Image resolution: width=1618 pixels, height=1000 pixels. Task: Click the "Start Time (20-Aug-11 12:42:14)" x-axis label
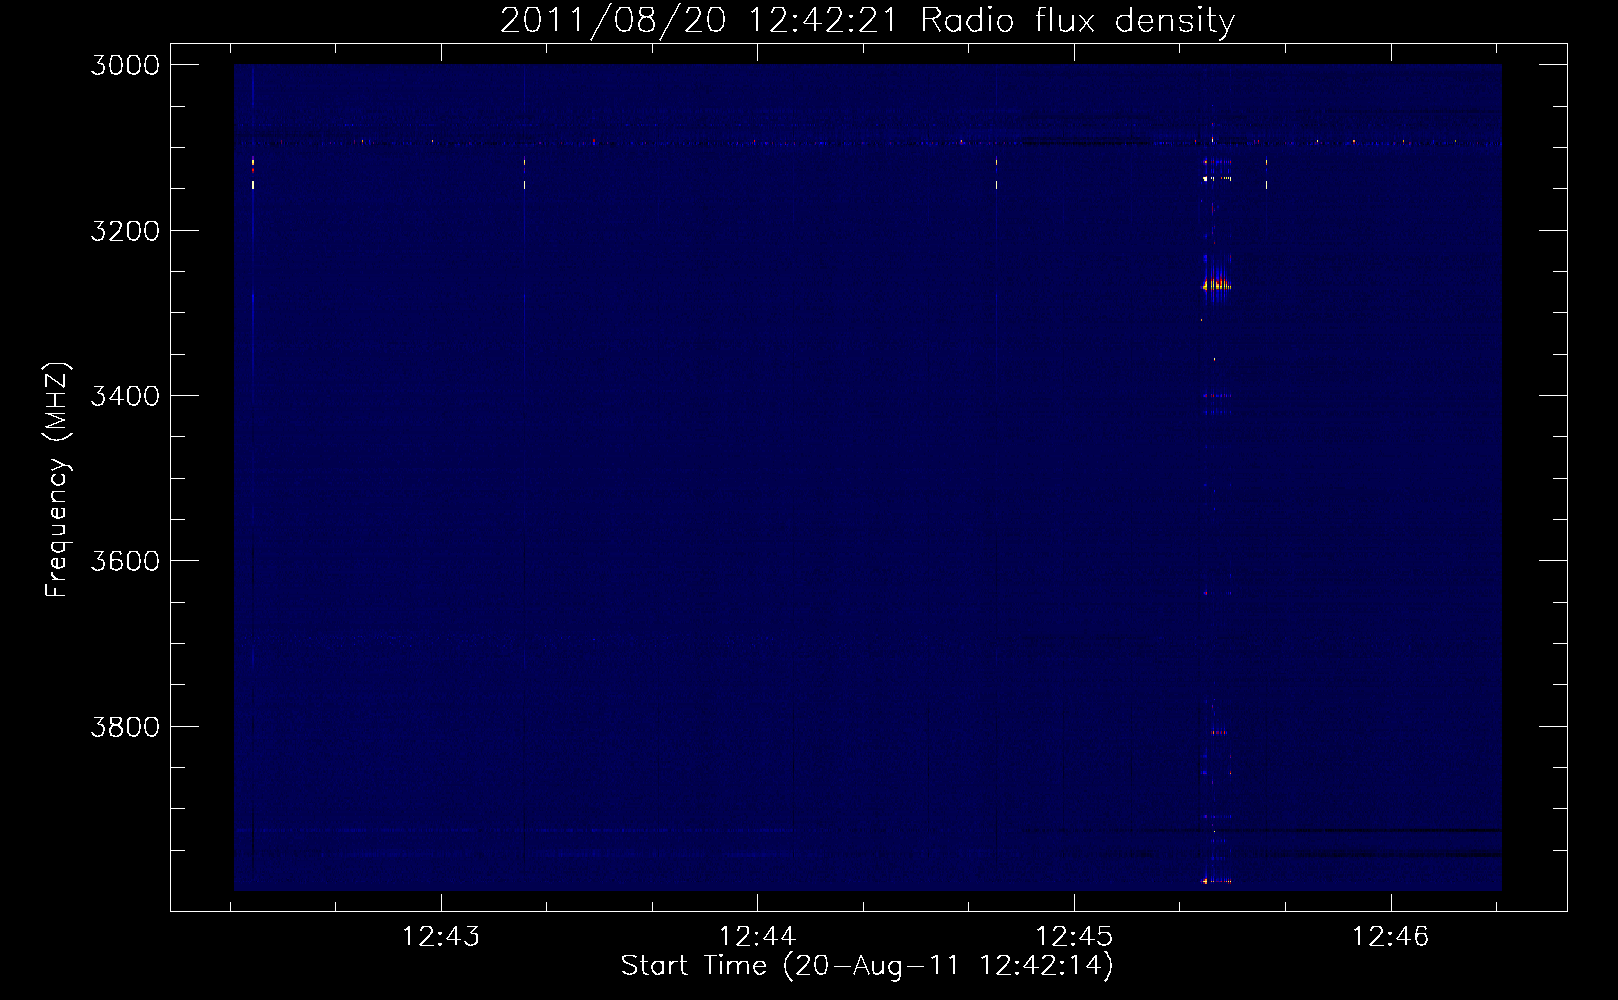[867, 965]
